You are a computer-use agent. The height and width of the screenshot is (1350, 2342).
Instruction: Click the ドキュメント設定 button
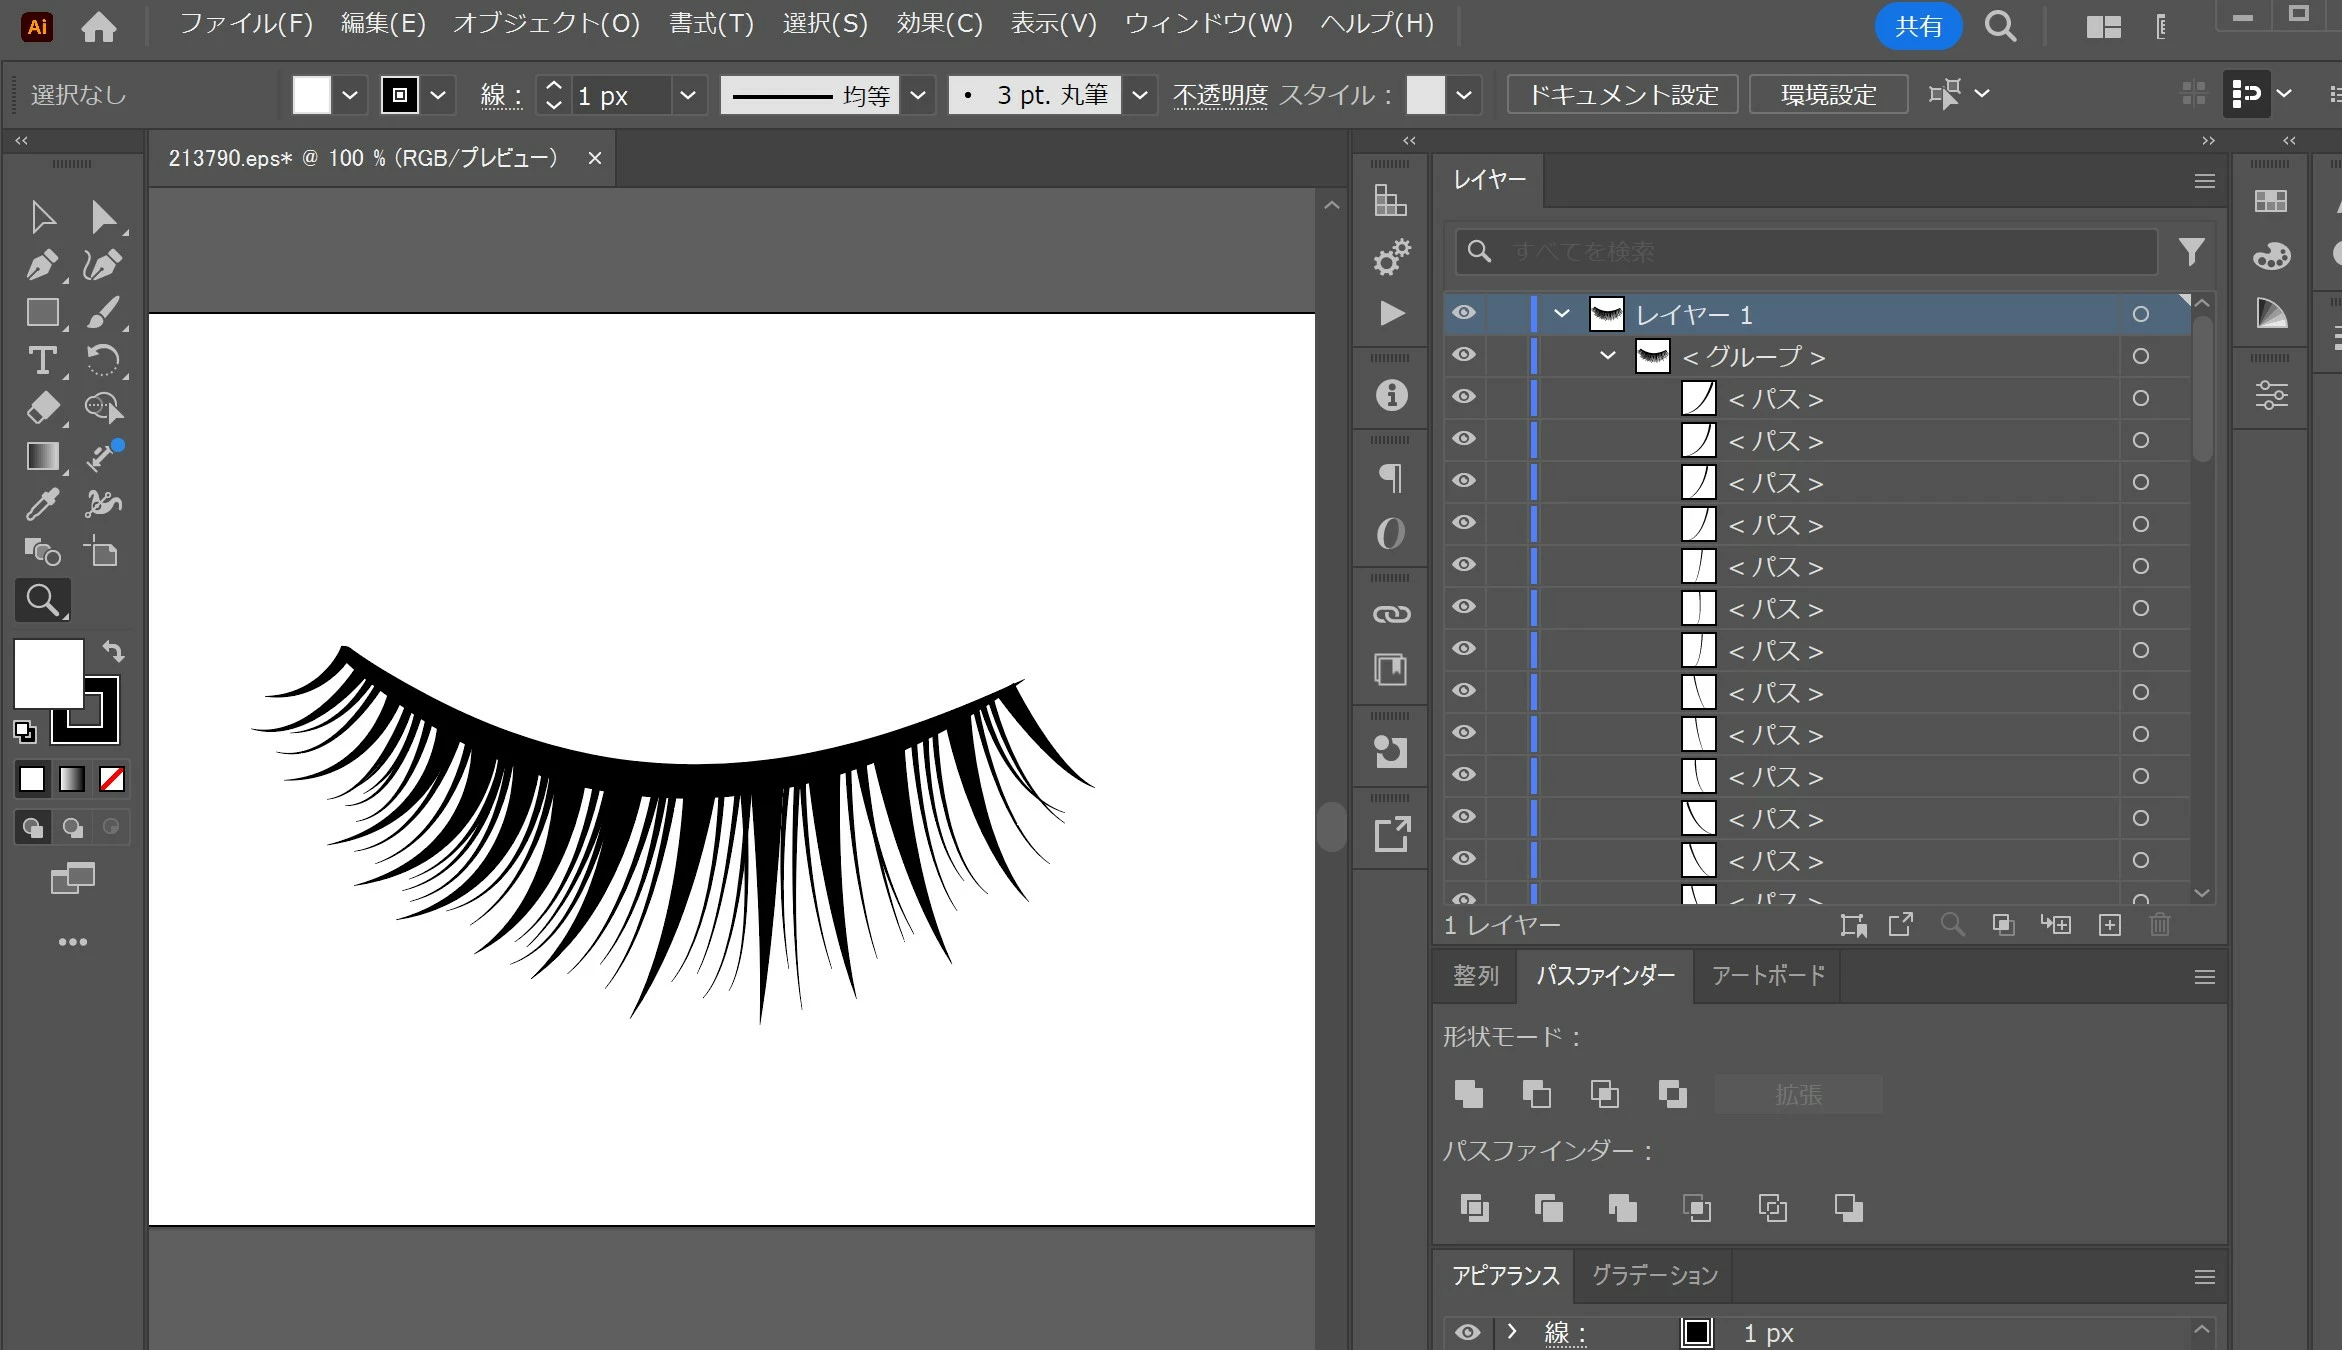click(1622, 95)
